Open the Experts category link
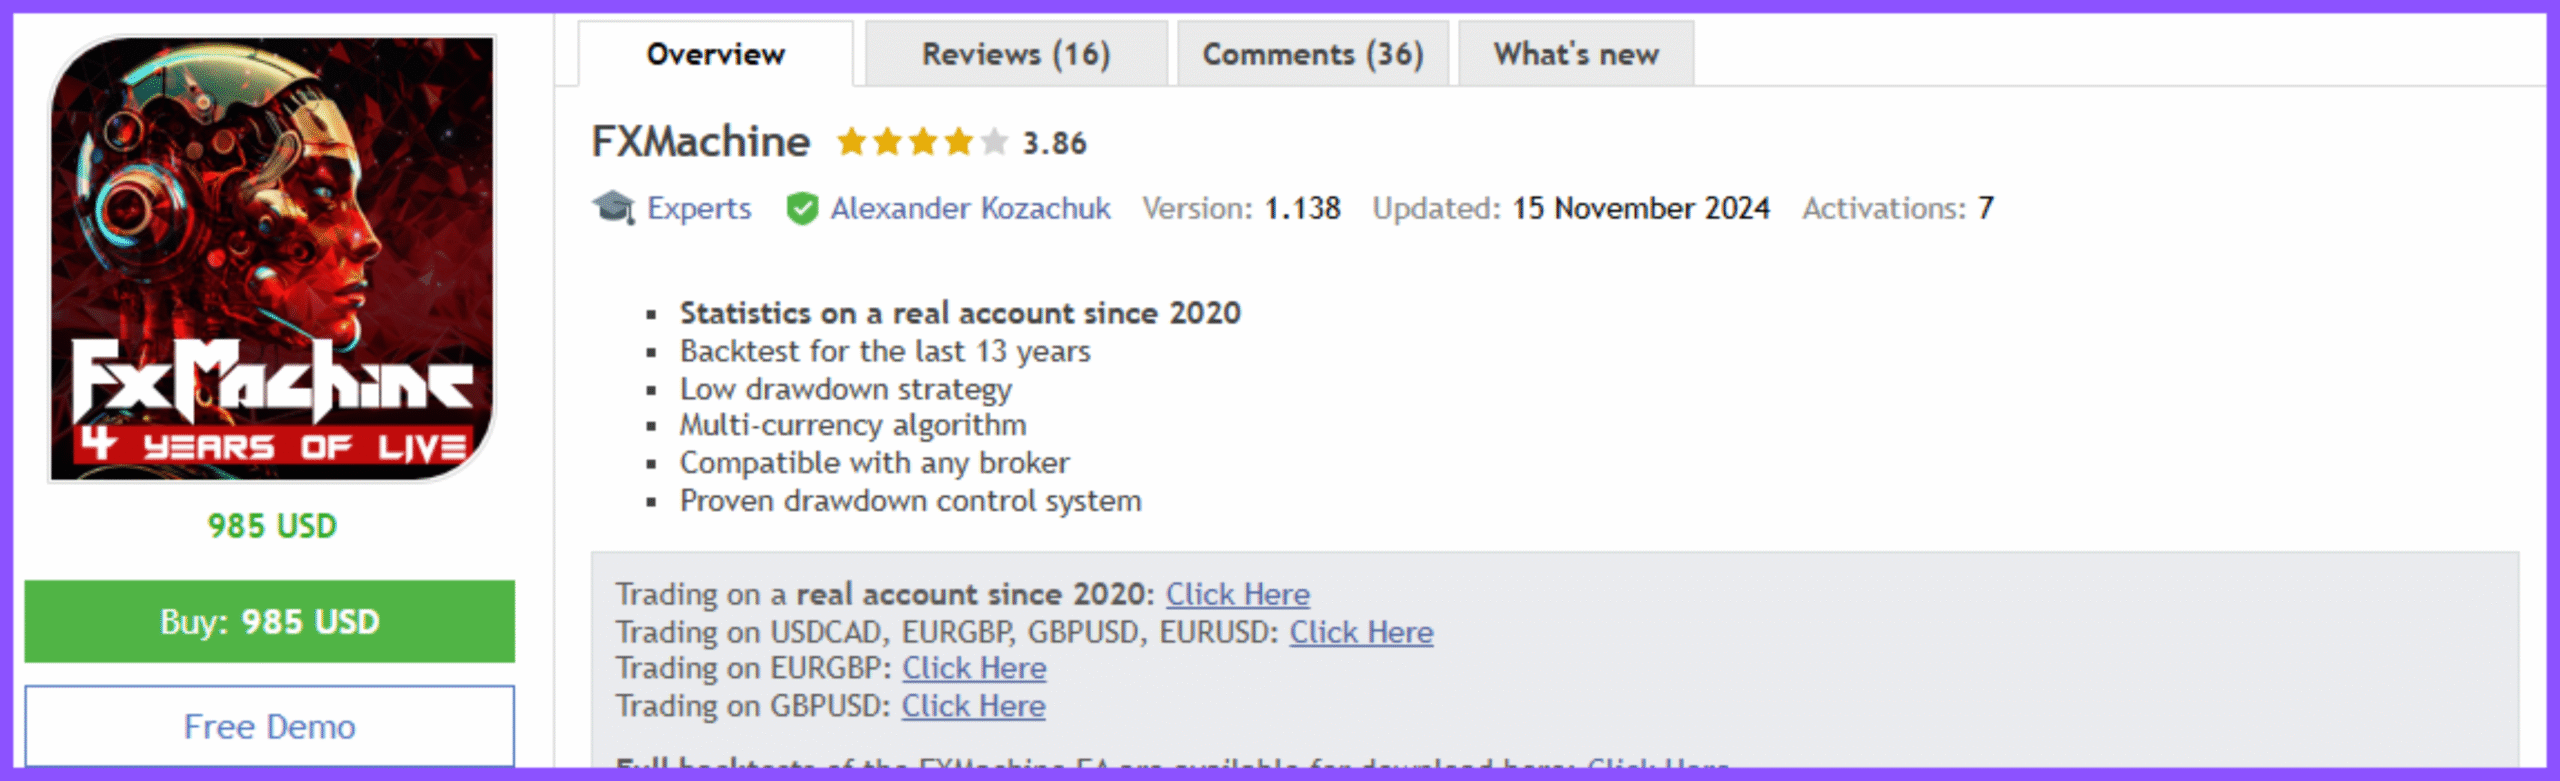Image resolution: width=2560 pixels, height=781 pixels. click(699, 208)
